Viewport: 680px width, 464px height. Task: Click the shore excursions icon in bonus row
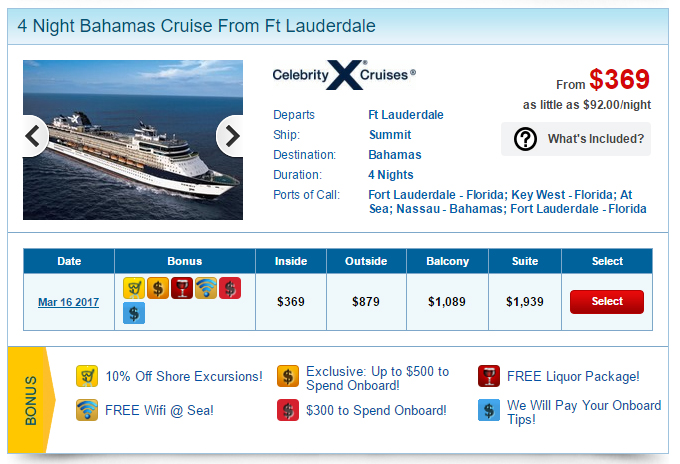134,288
